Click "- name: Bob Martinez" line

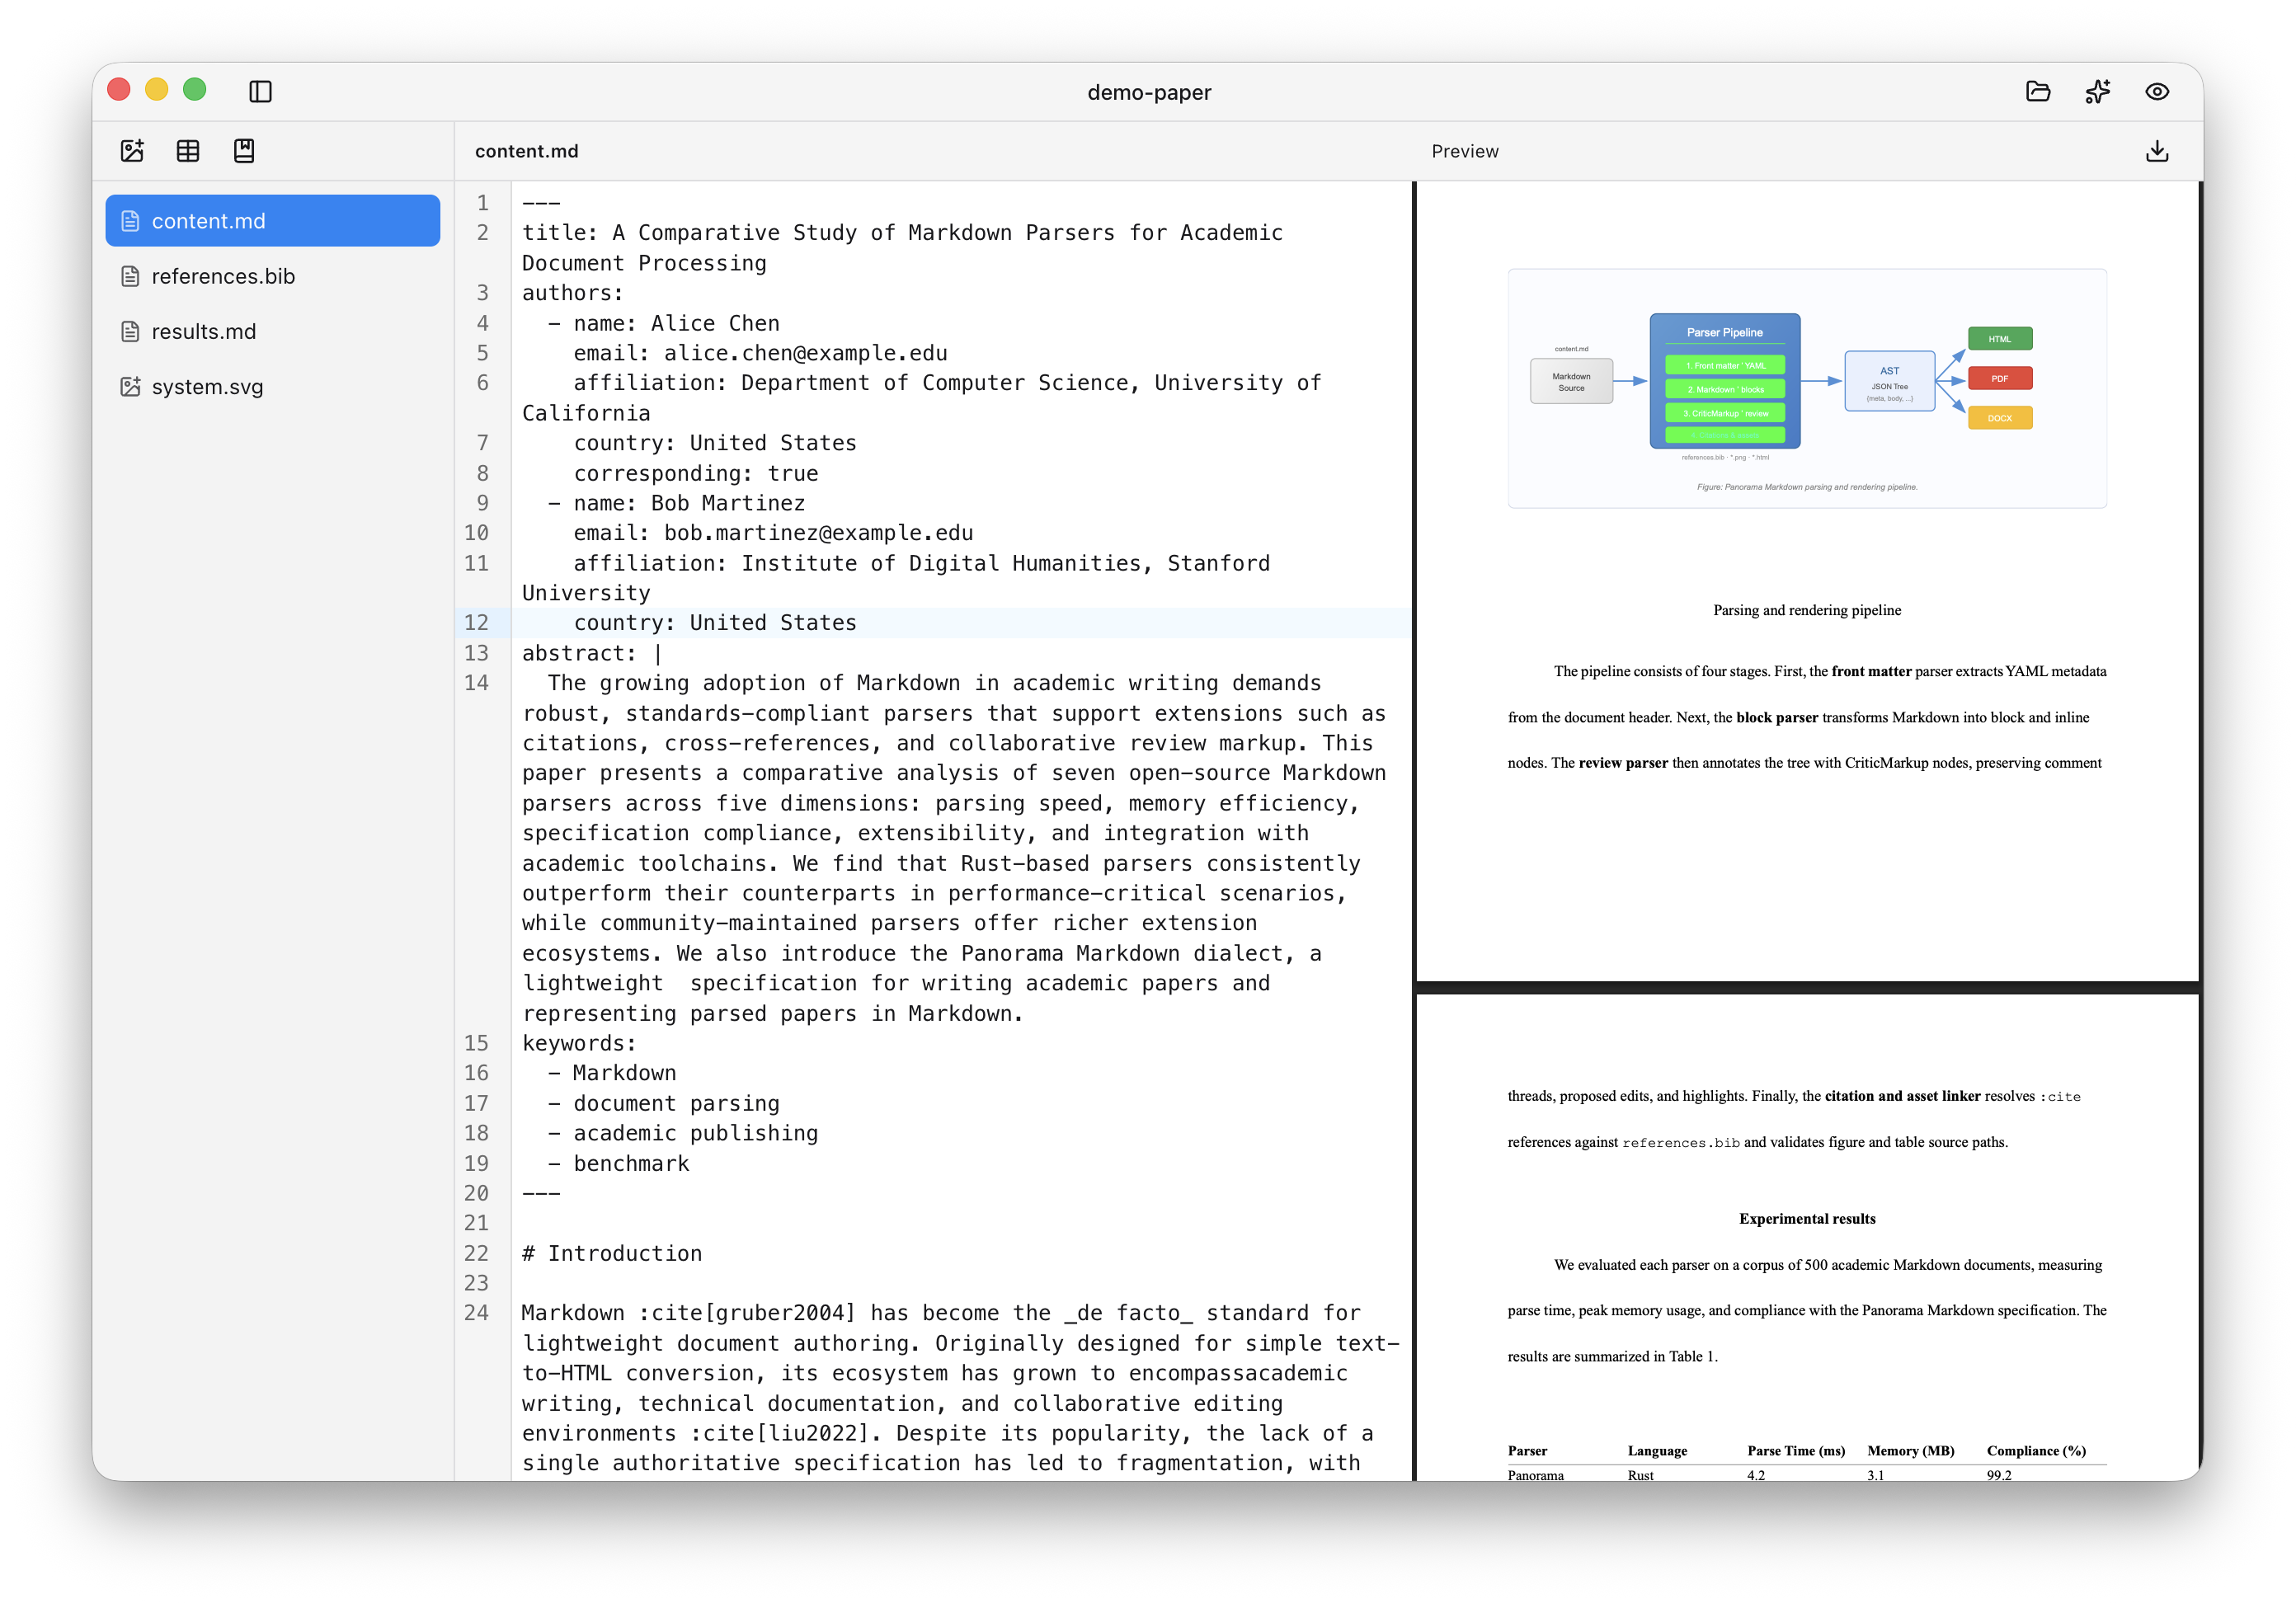676,503
